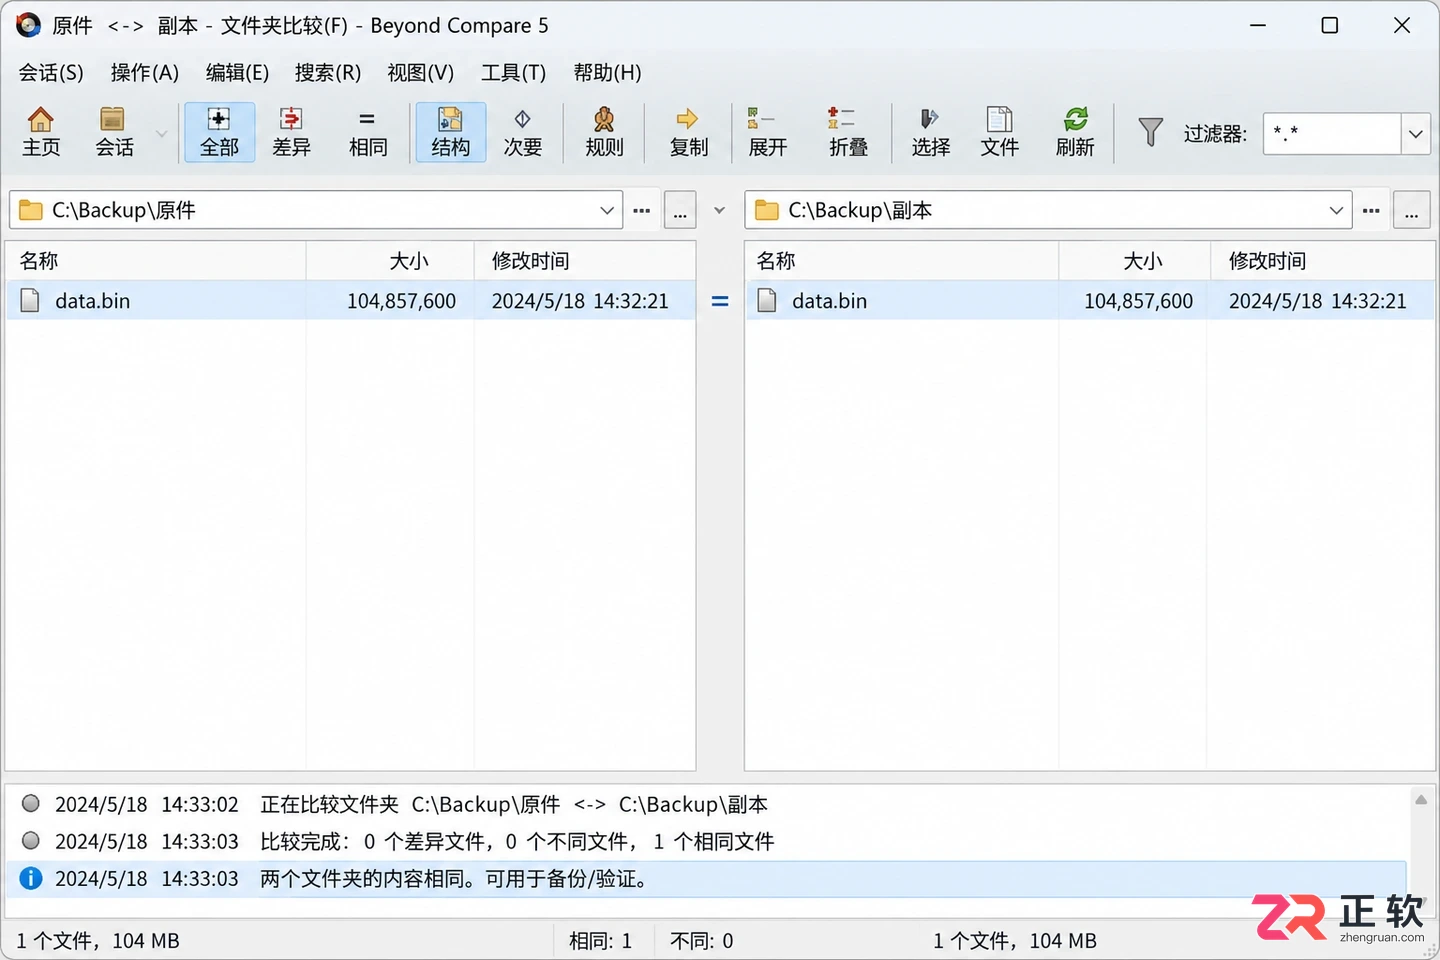This screenshot has width=1440, height=960.
Task: Click the blue info icon in log
Action: point(31,878)
